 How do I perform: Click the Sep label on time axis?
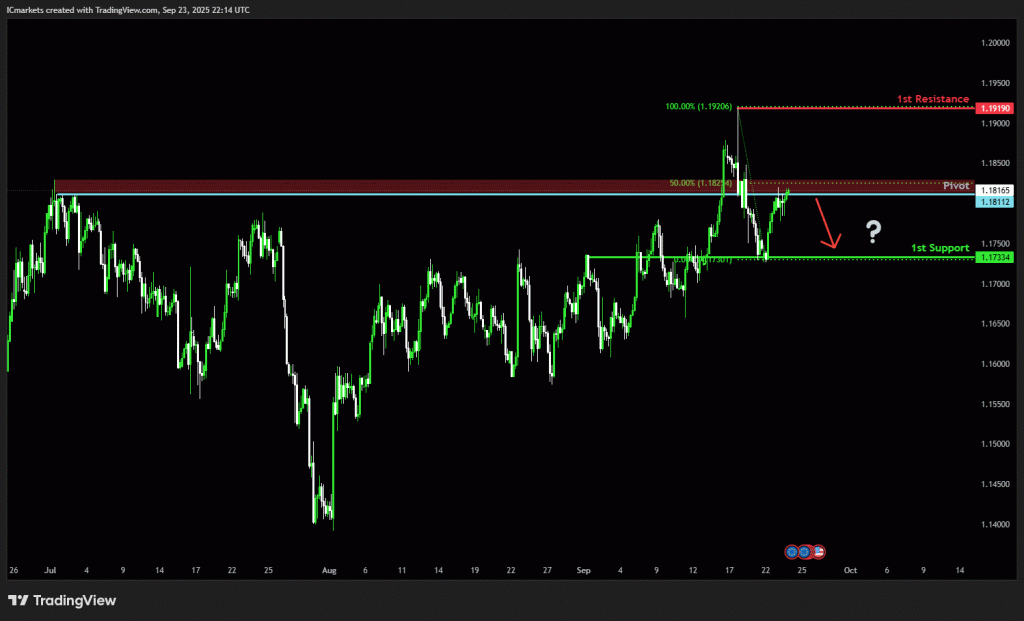(x=584, y=570)
